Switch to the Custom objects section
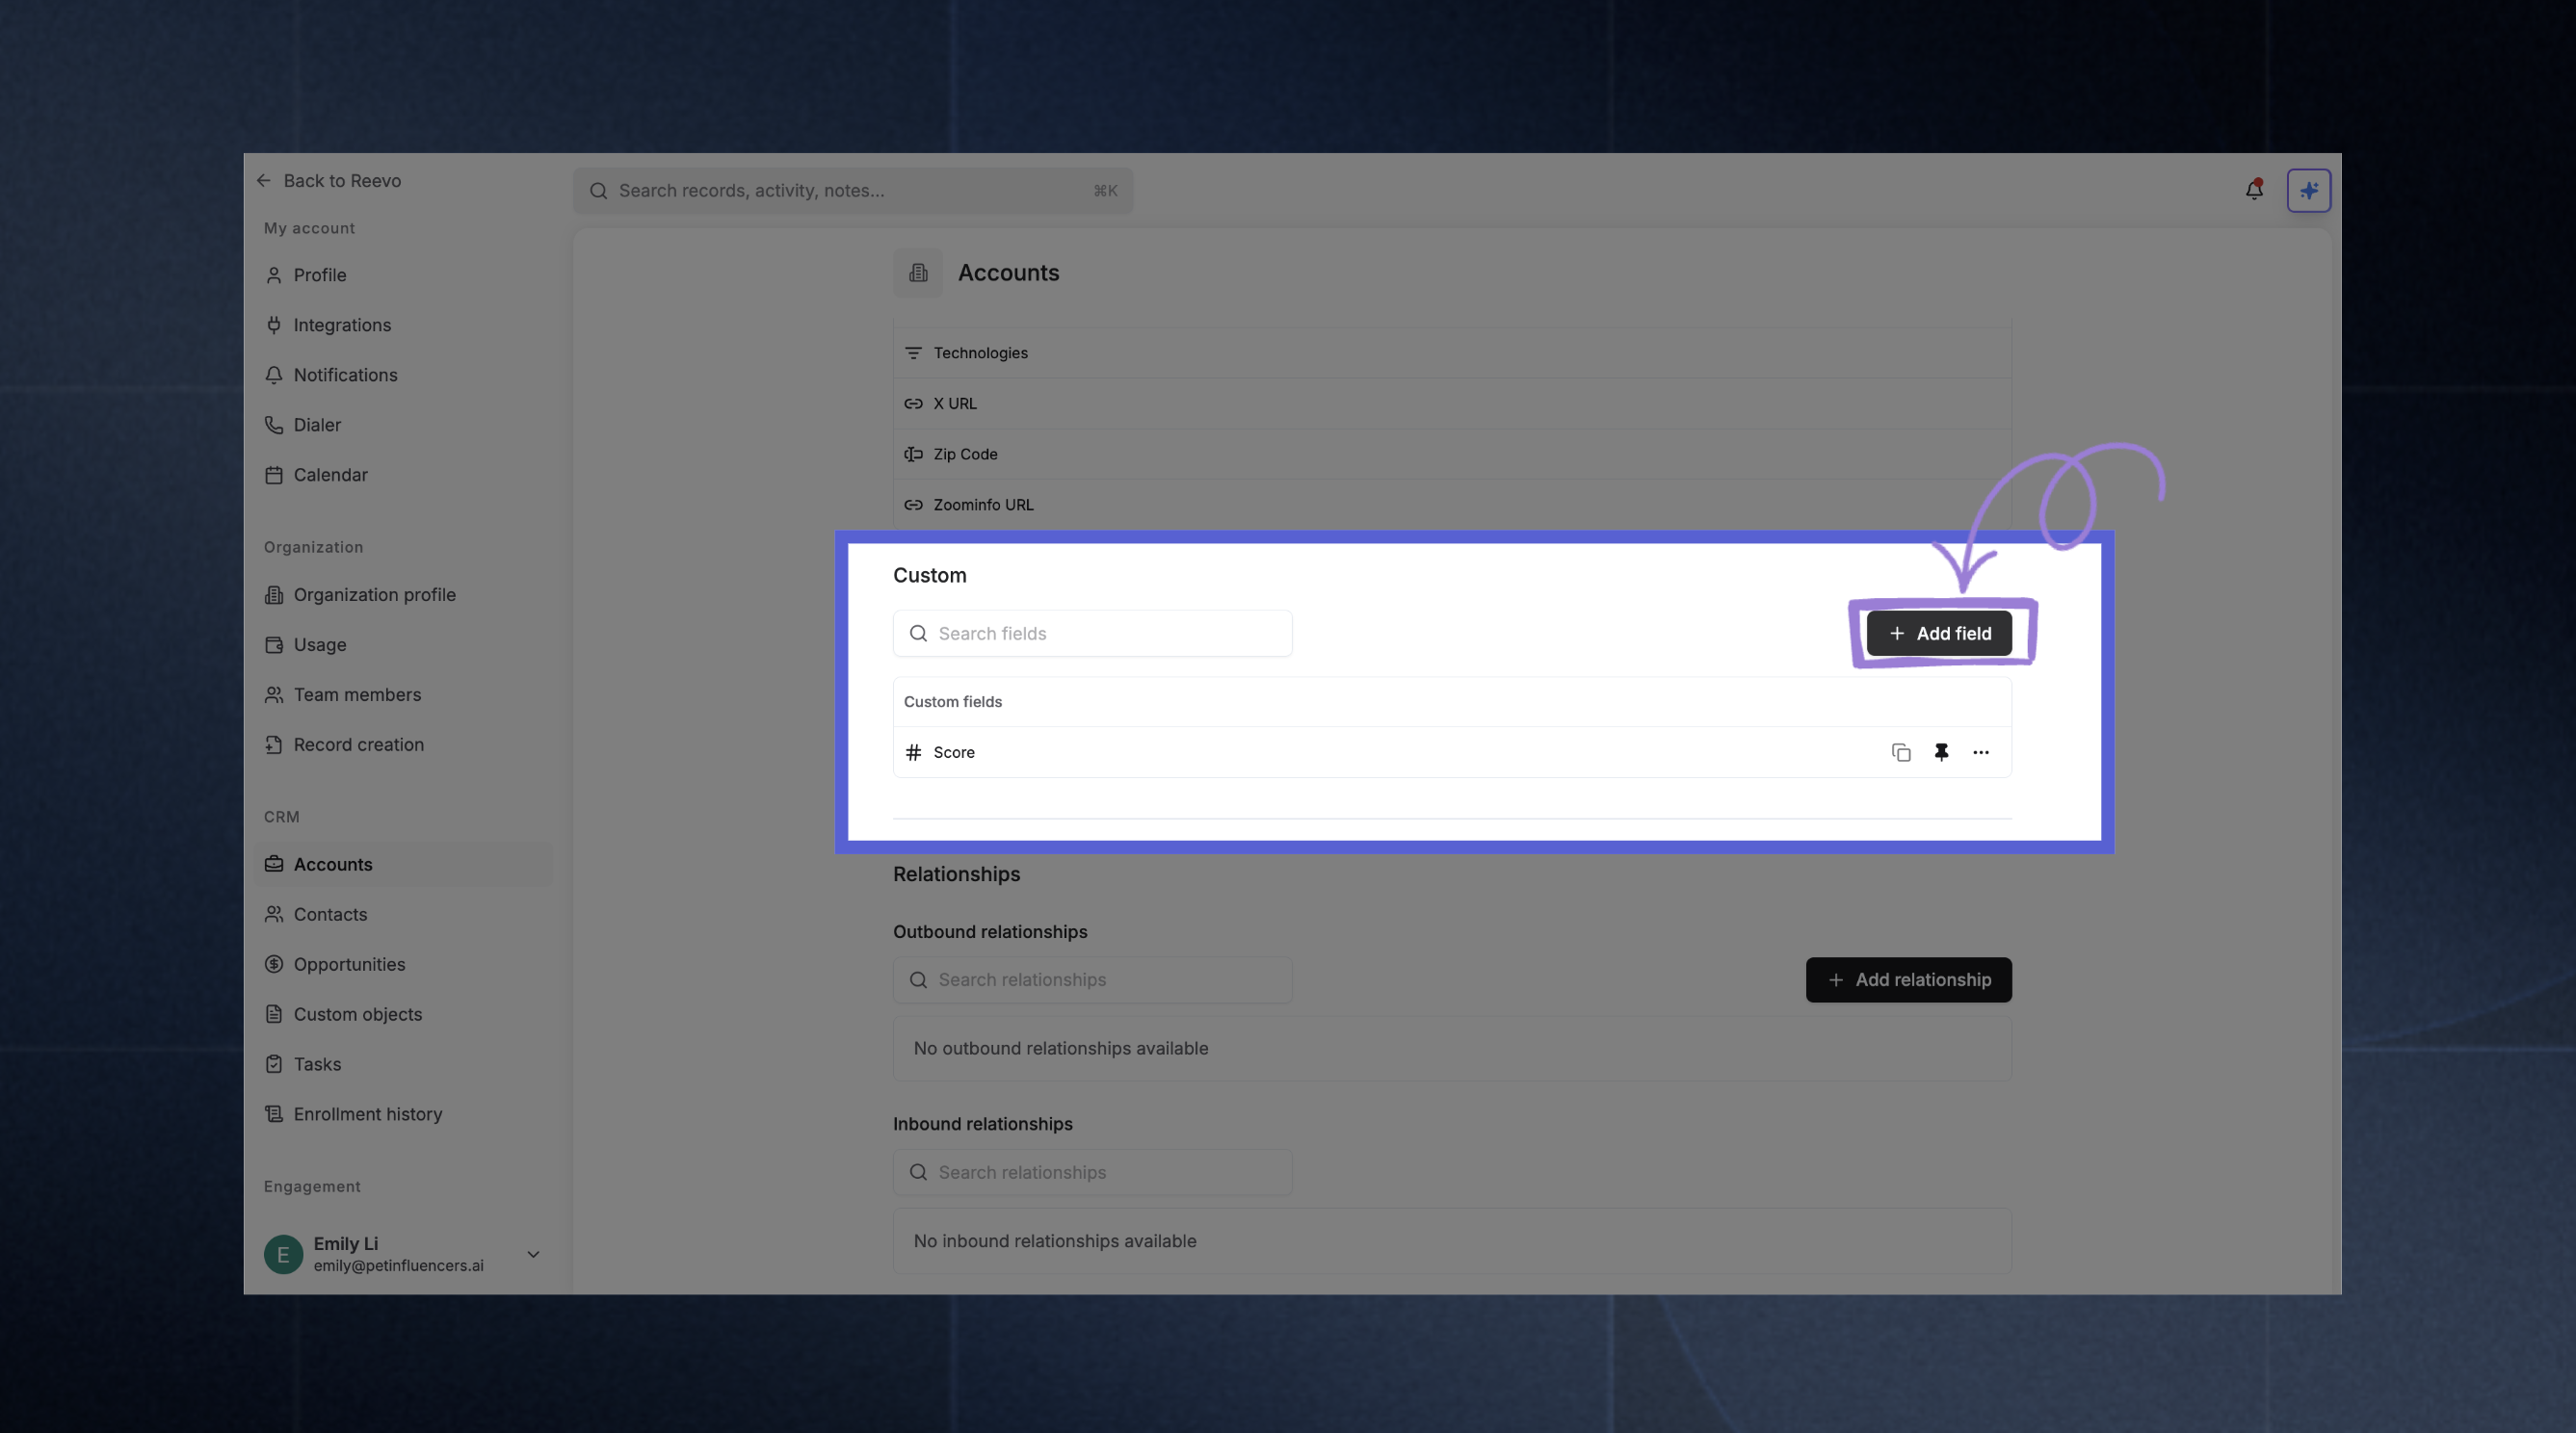The image size is (2576, 1433). [357, 1013]
